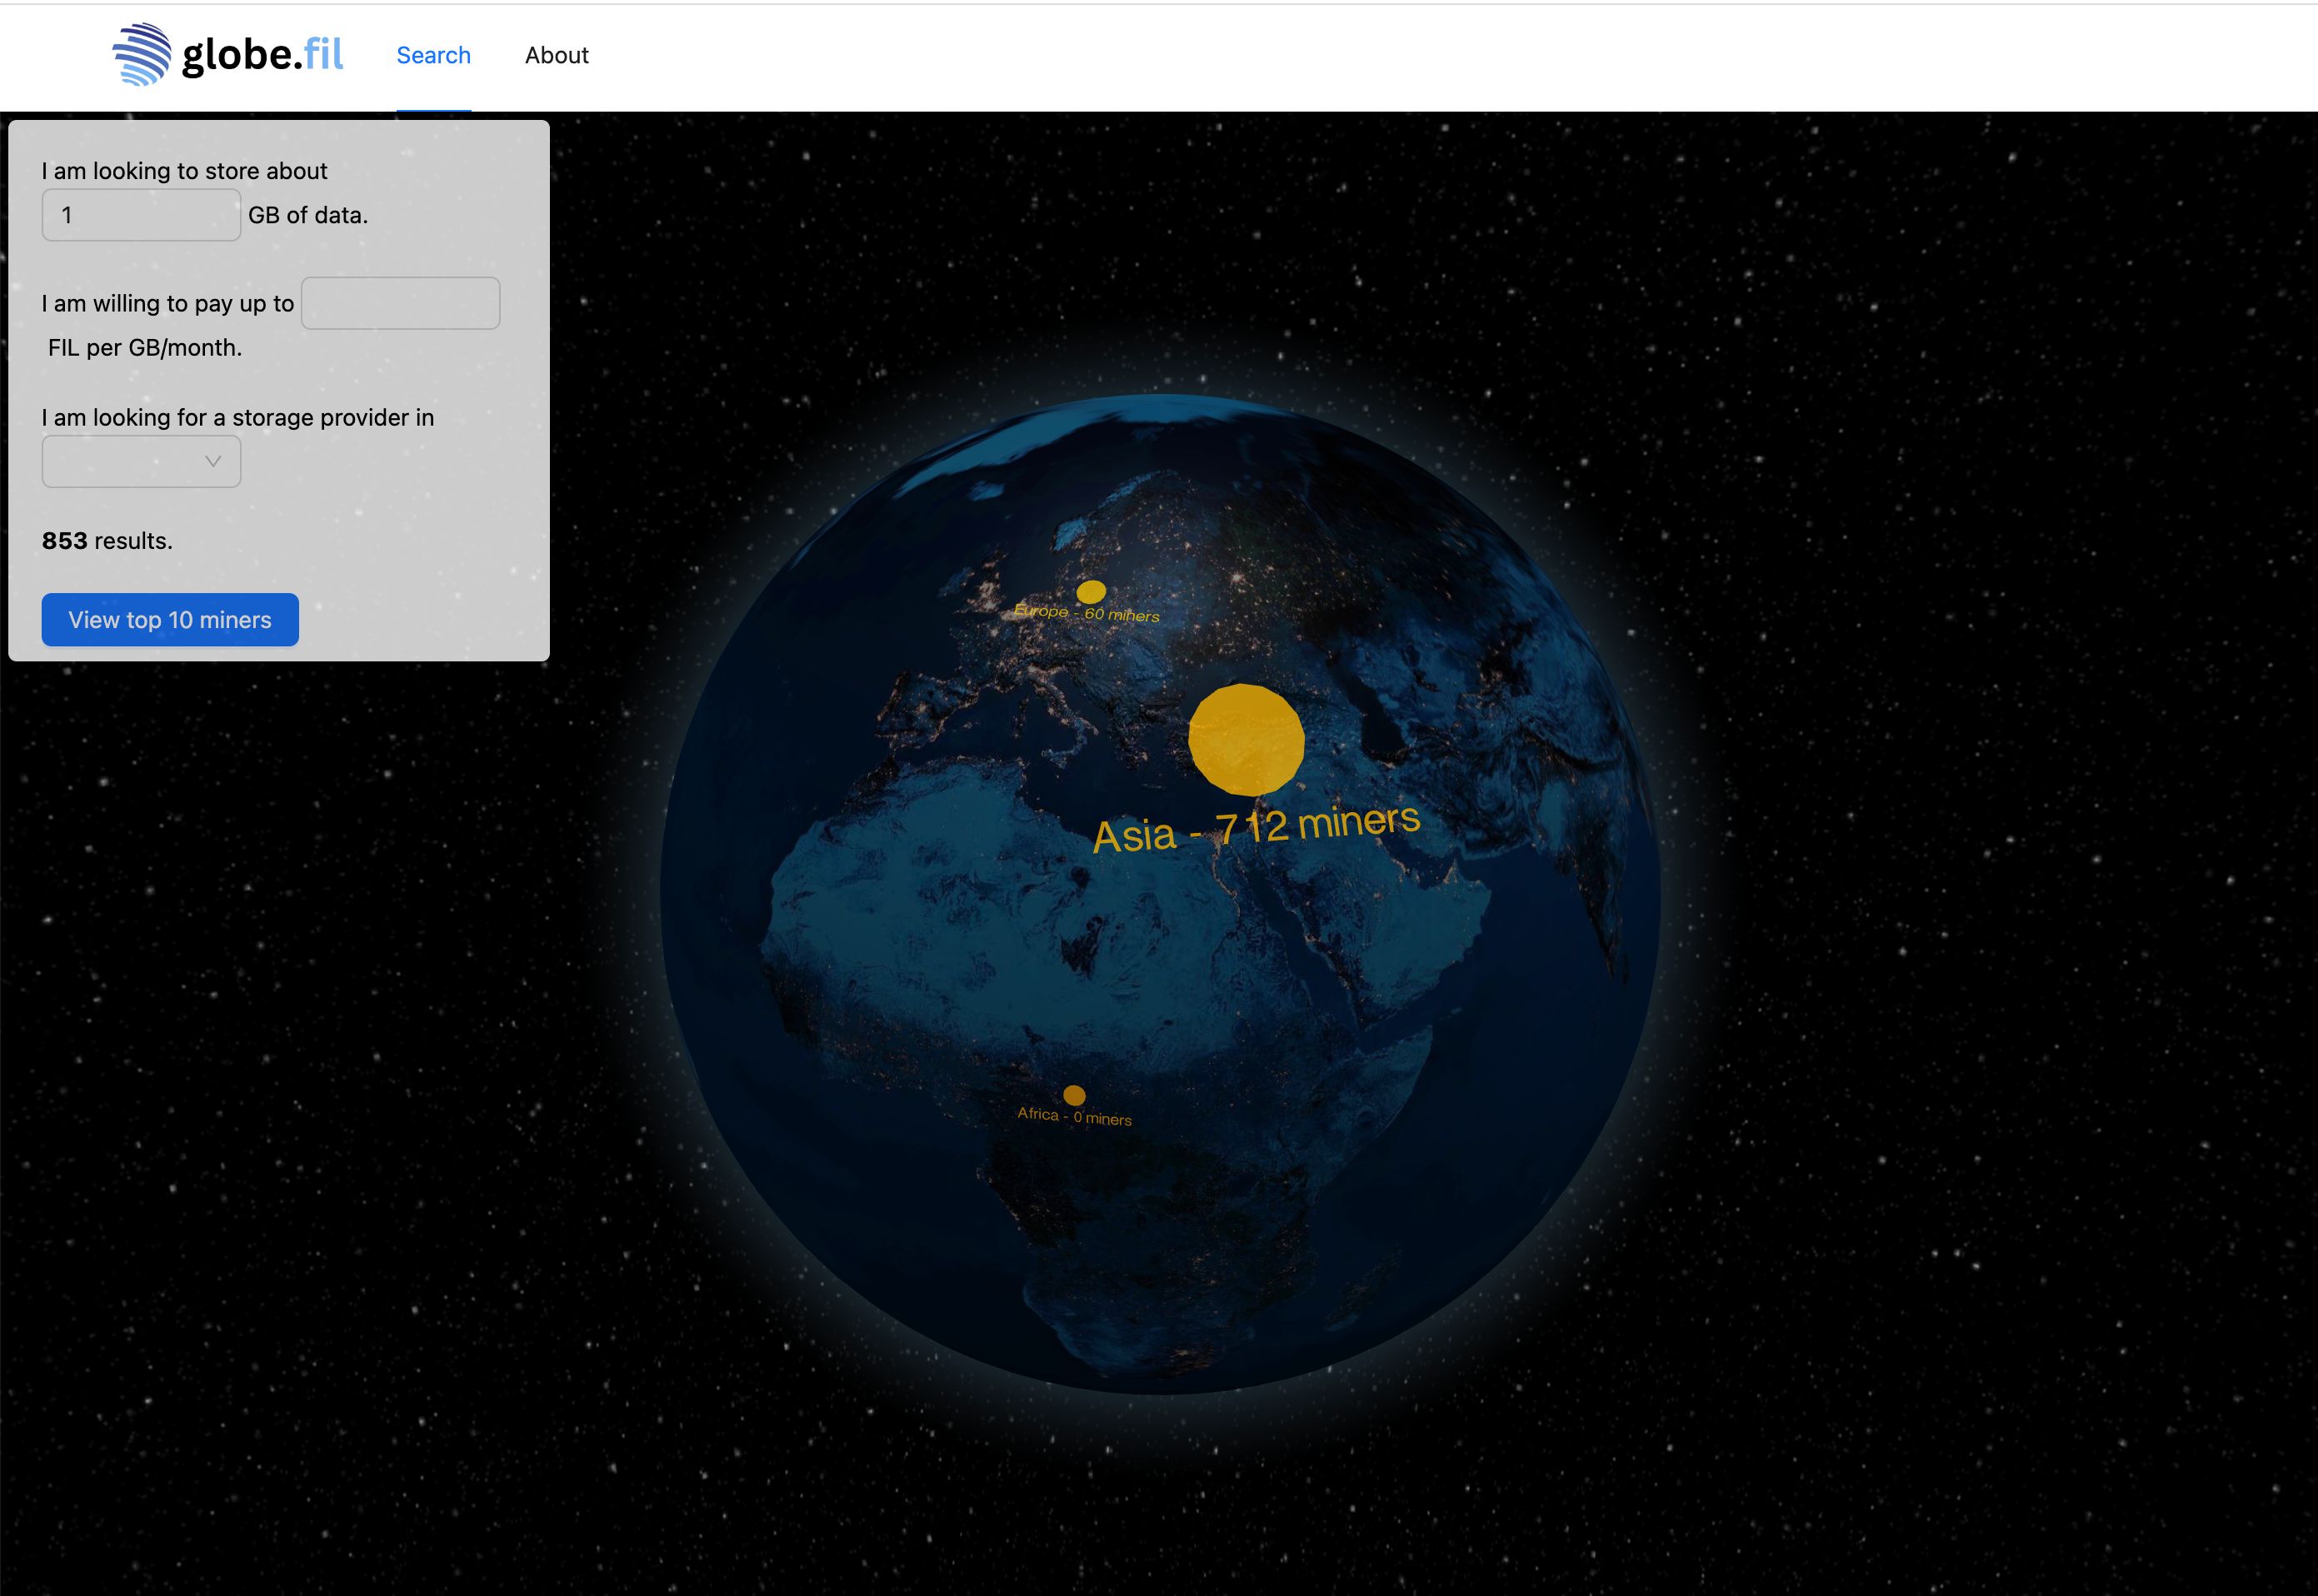Click the globe.fil logo
2318x1596 pixels.
pyautogui.click(x=228, y=54)
